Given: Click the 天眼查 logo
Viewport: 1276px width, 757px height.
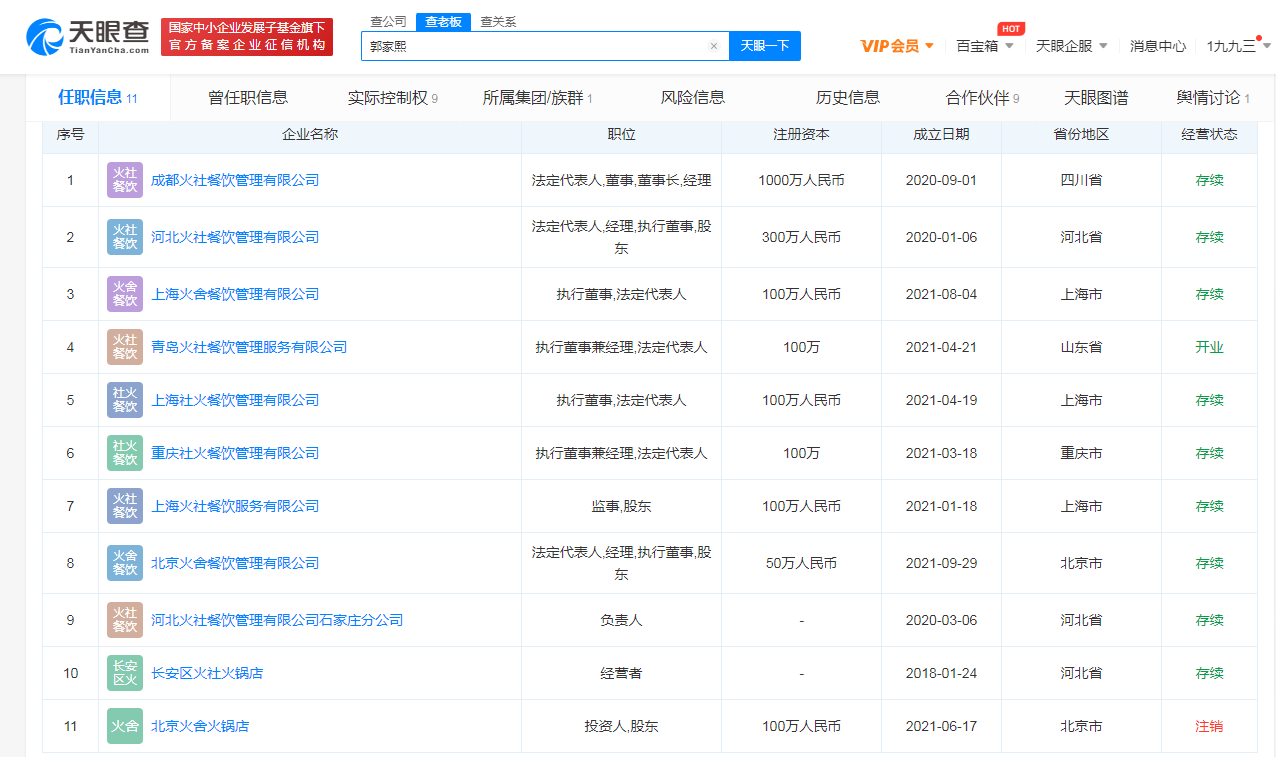Looking at the screenshot, I should tap(88, 37).
